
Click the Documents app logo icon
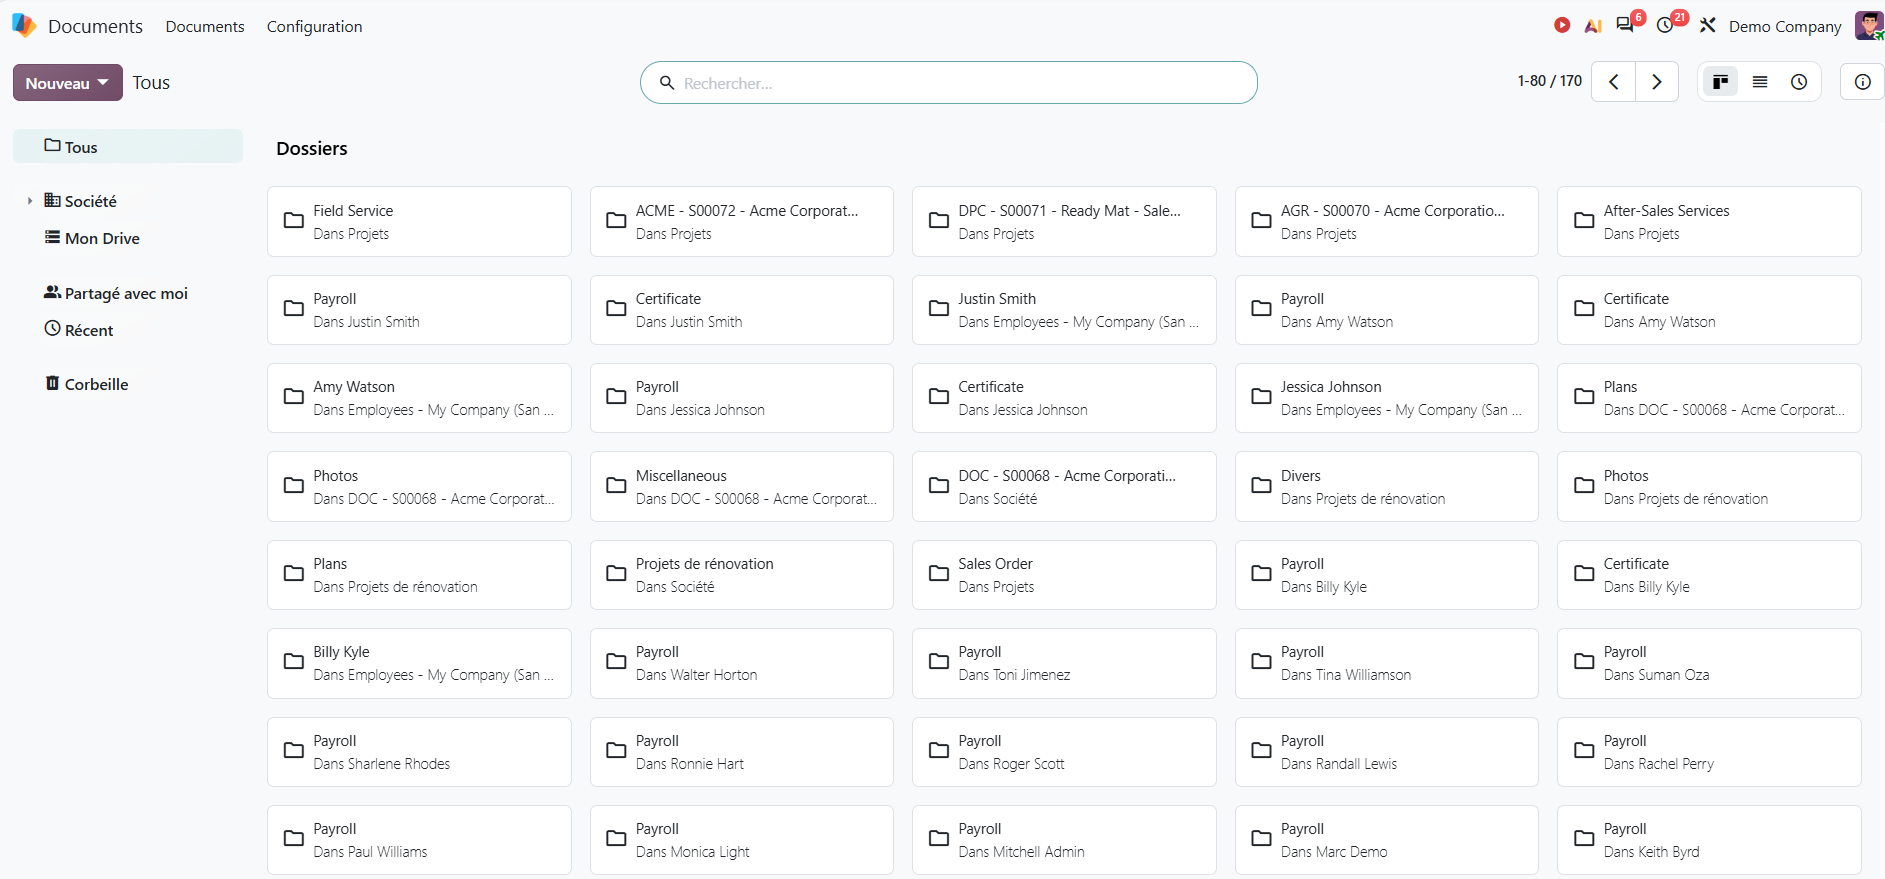point(24,26)
